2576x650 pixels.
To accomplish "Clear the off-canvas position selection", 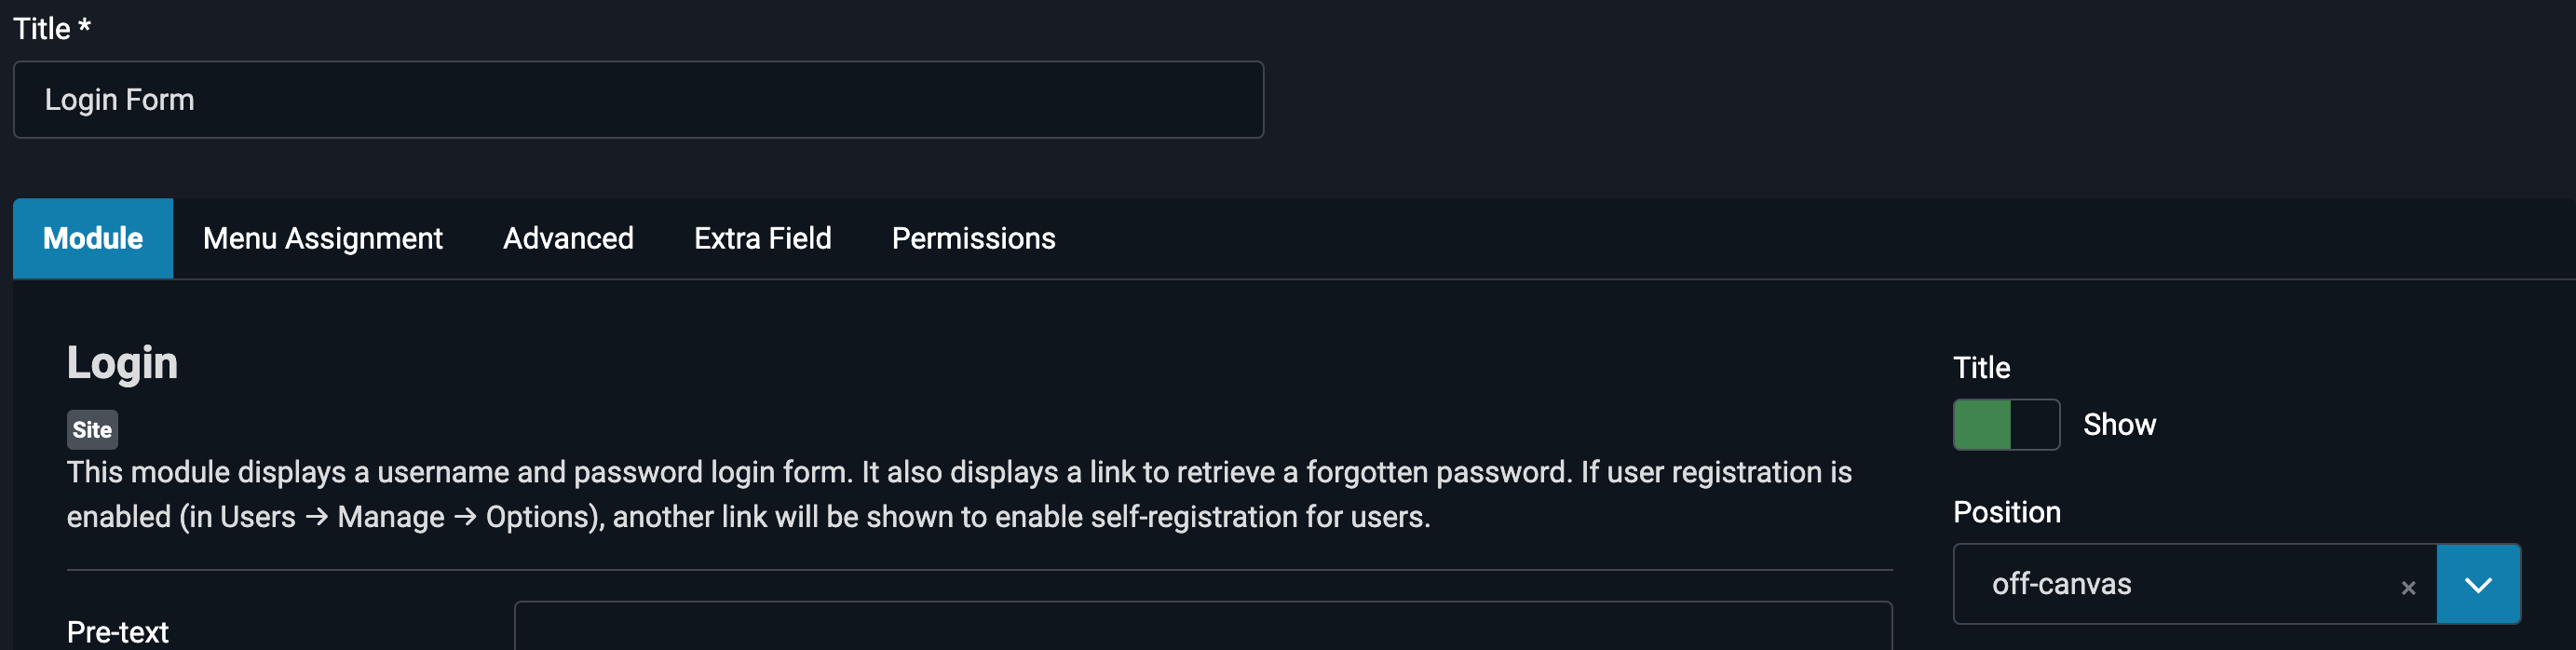I will tap(2408, 588).
